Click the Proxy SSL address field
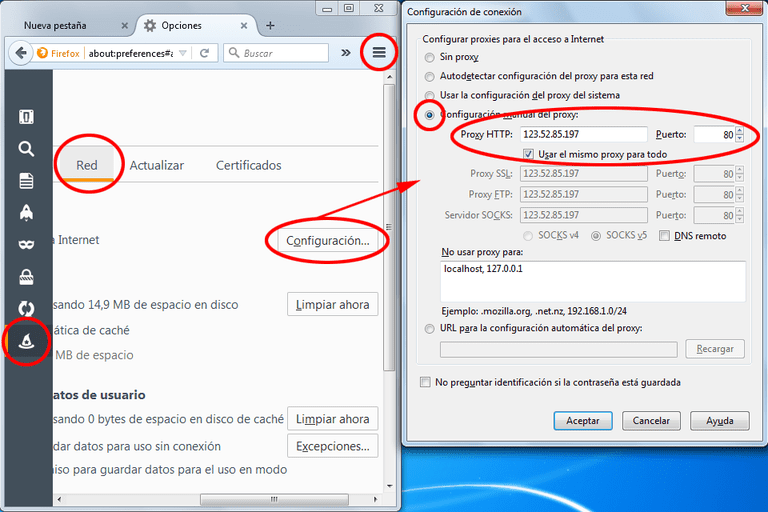Screen dimensions: 768x512 (584, 173)
